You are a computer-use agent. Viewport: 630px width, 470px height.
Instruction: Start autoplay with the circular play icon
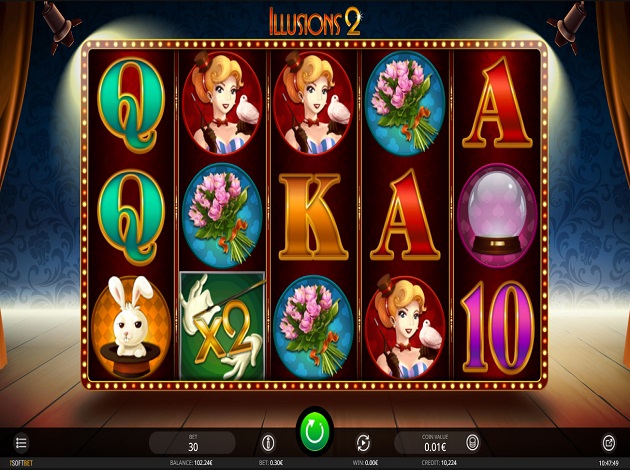tap(363, 443)
